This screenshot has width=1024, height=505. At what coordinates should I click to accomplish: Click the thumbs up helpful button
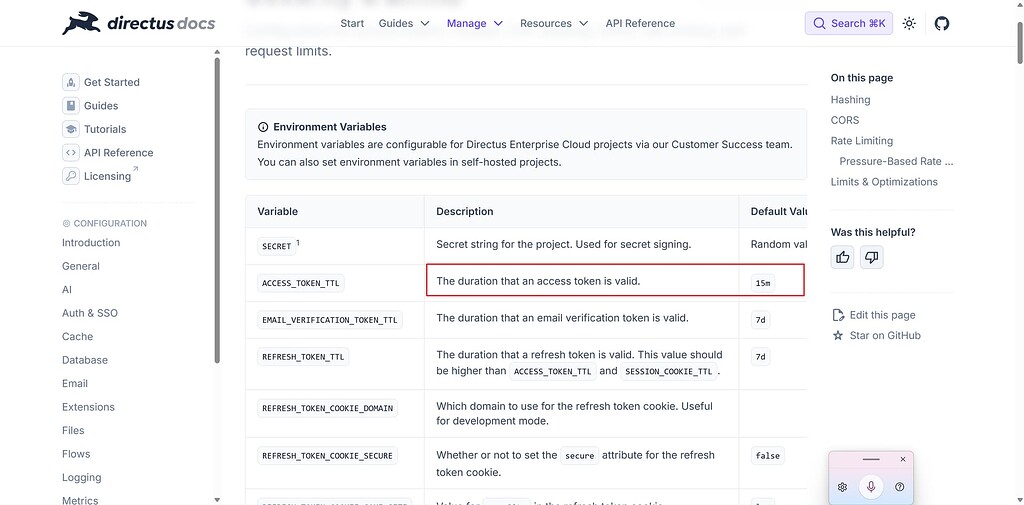(x=842, y=257)
